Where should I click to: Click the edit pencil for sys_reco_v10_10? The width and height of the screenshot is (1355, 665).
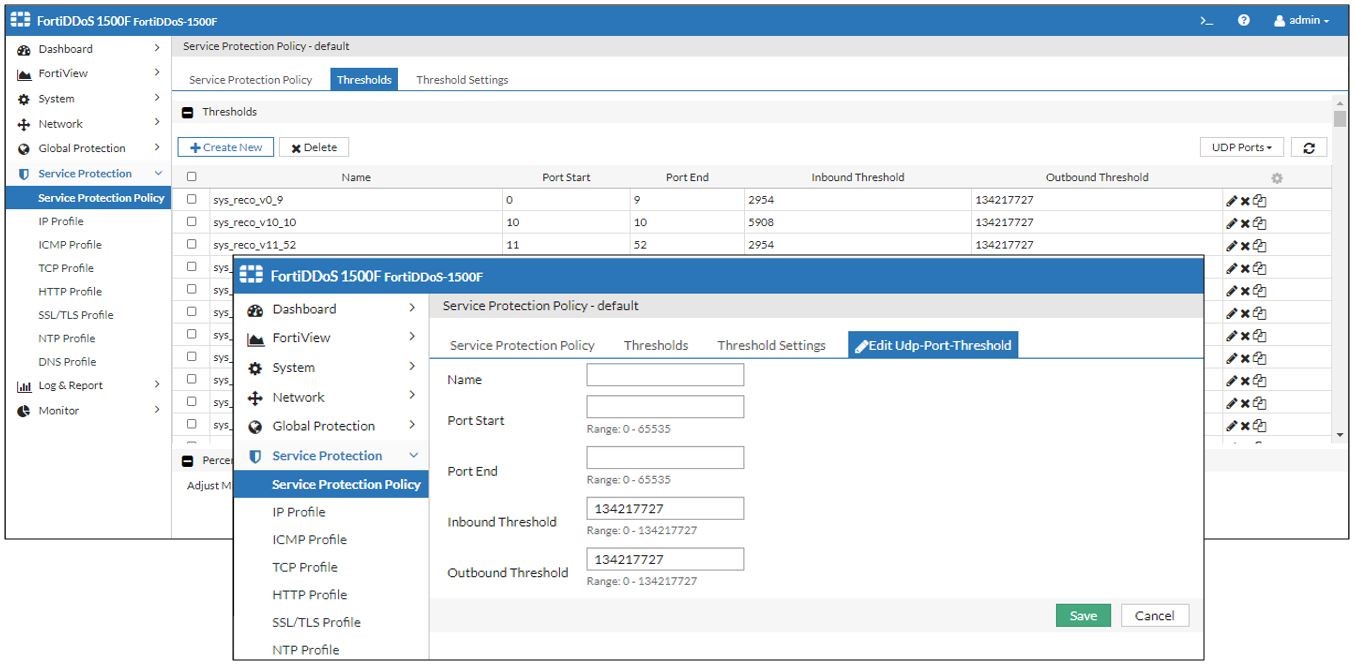click(1231, 223)
